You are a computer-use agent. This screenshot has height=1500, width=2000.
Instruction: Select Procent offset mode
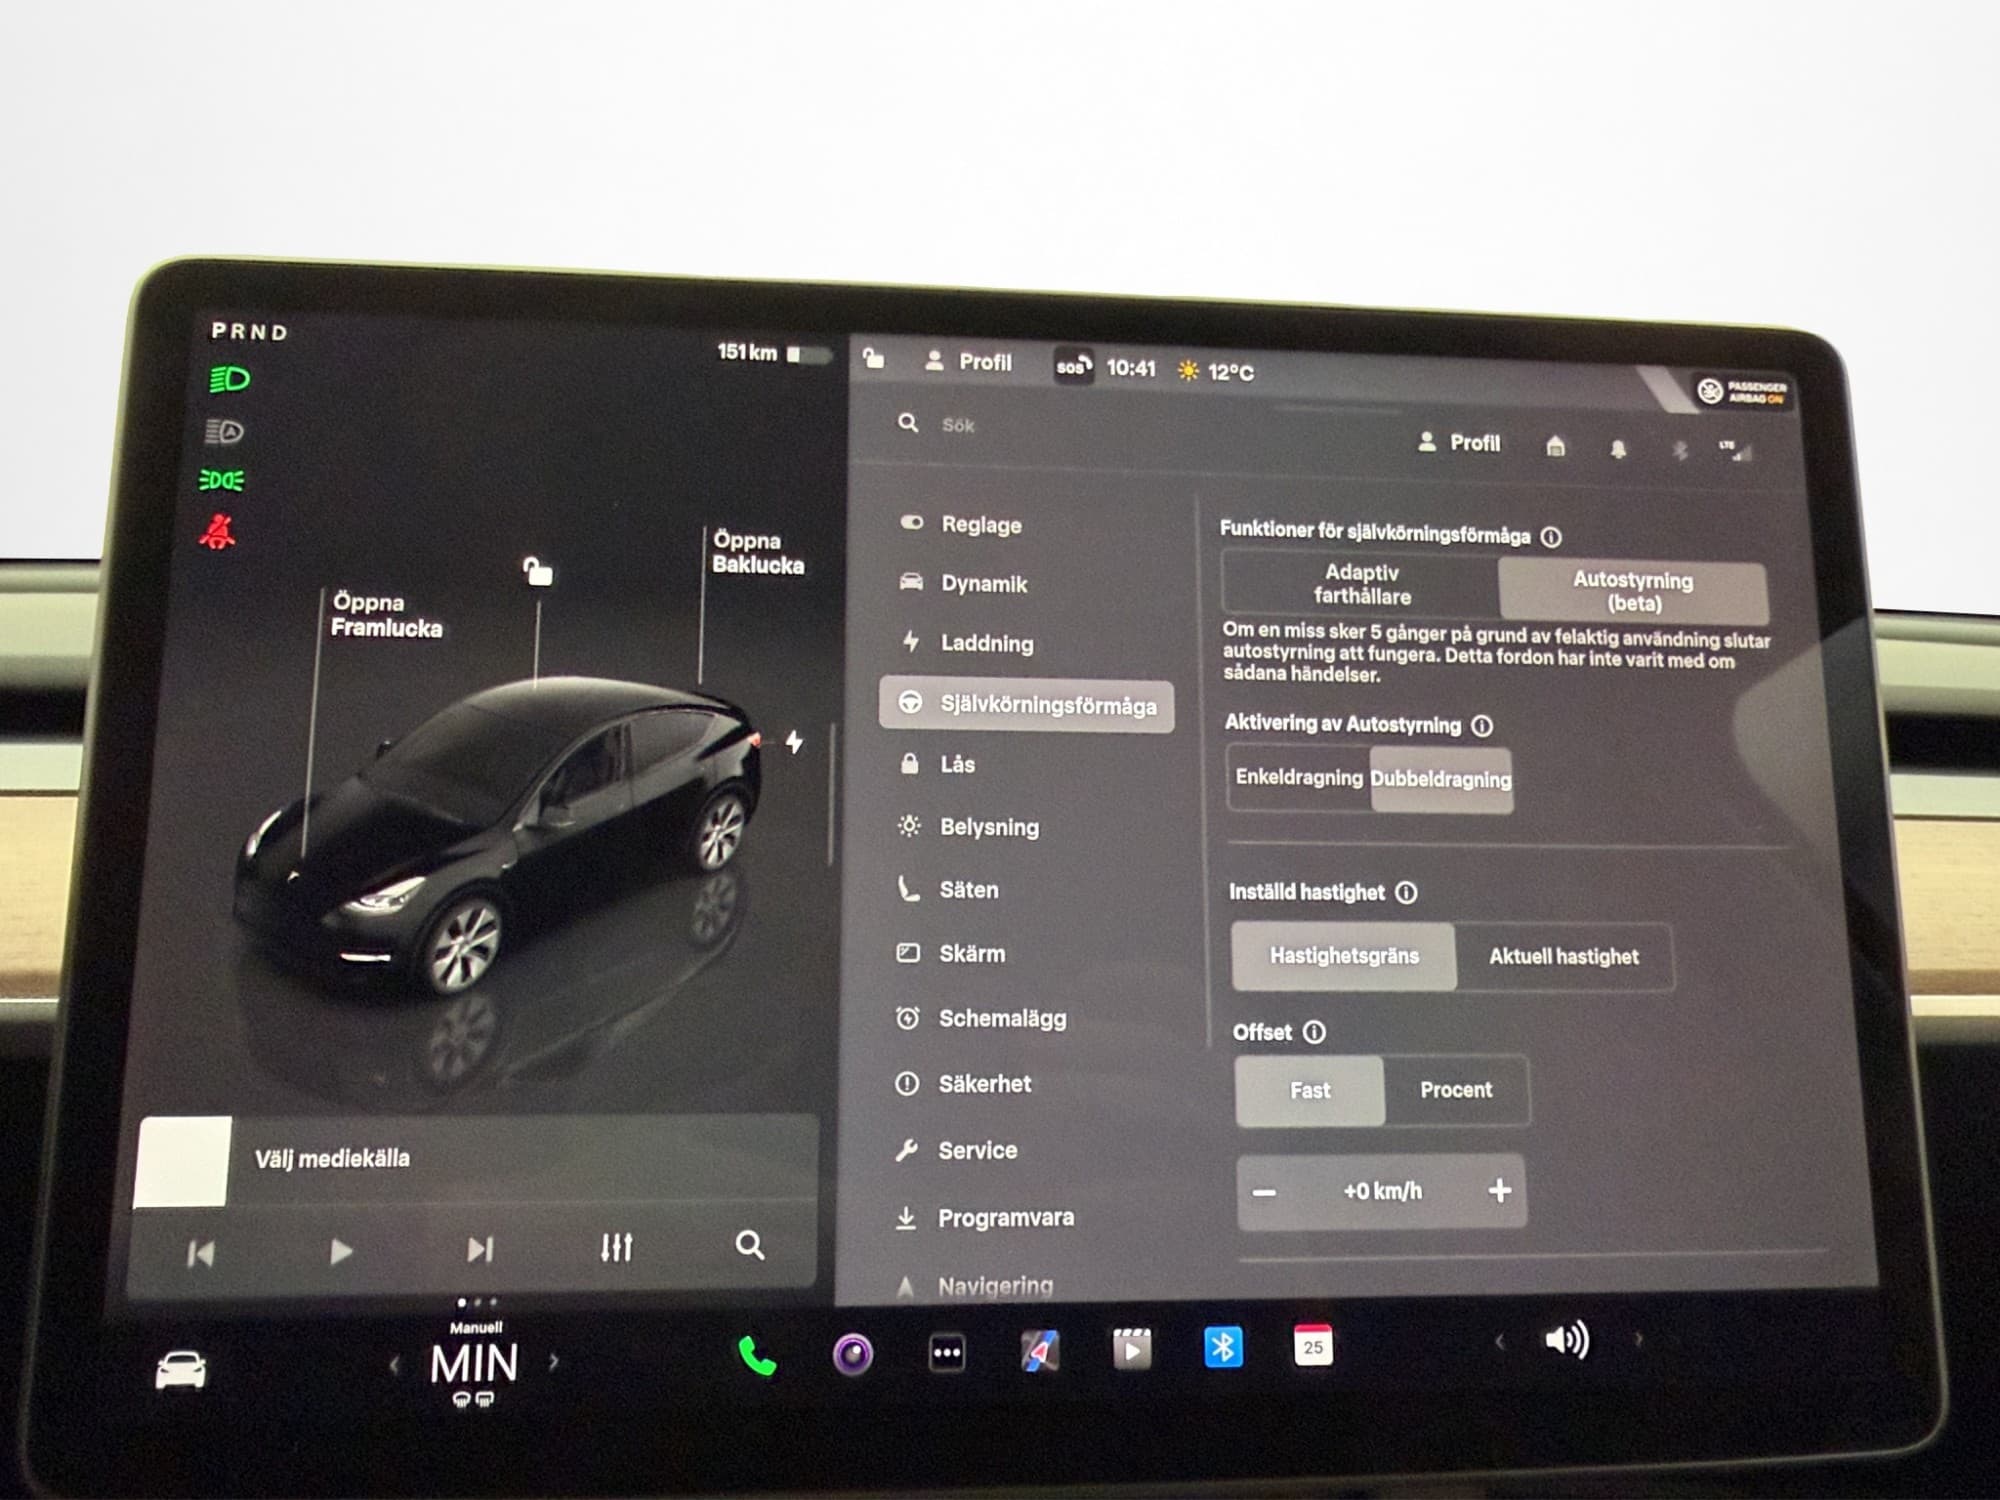click(1455, 1090)
